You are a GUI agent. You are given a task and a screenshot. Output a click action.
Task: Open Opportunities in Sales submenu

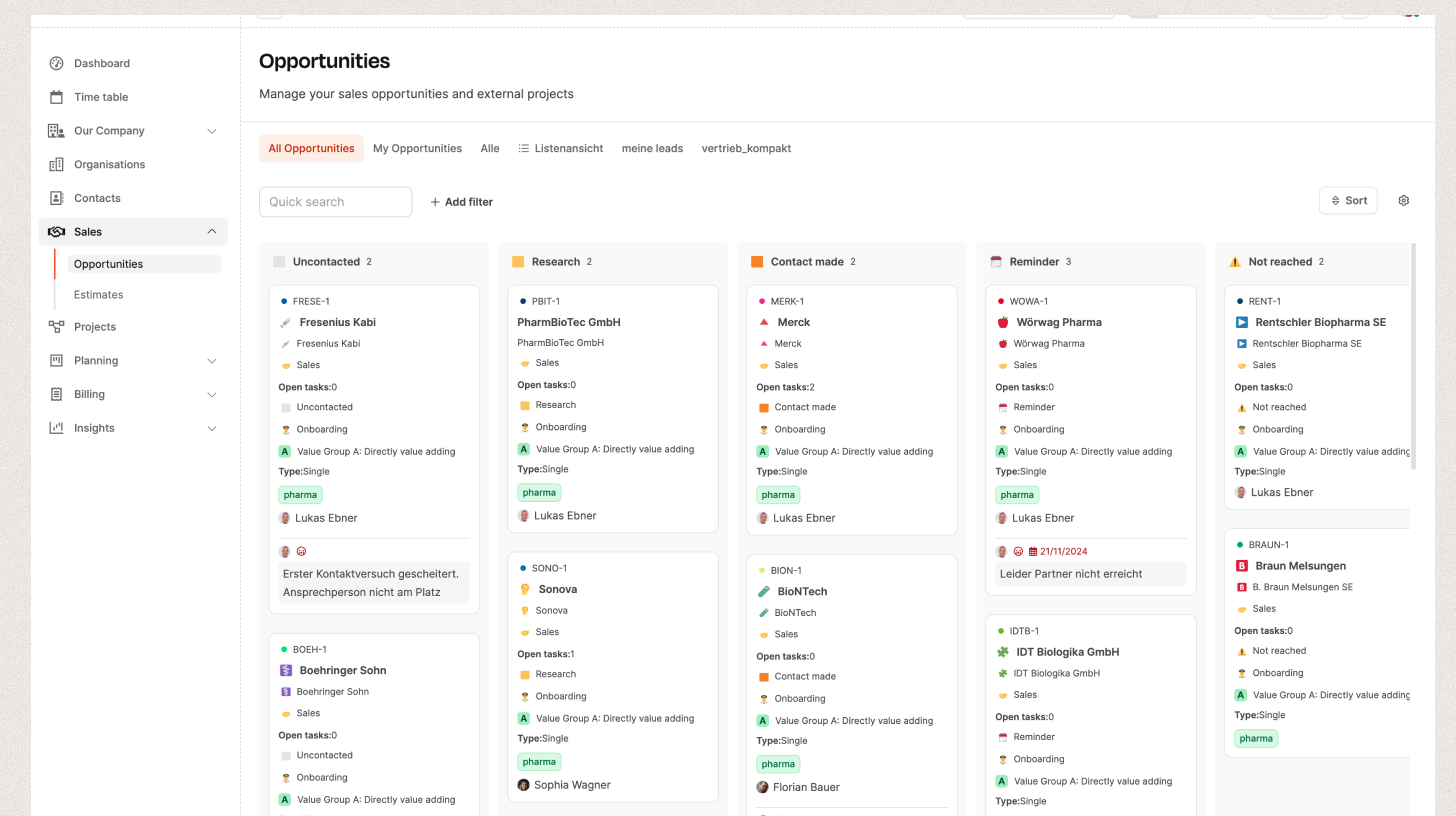145,264
